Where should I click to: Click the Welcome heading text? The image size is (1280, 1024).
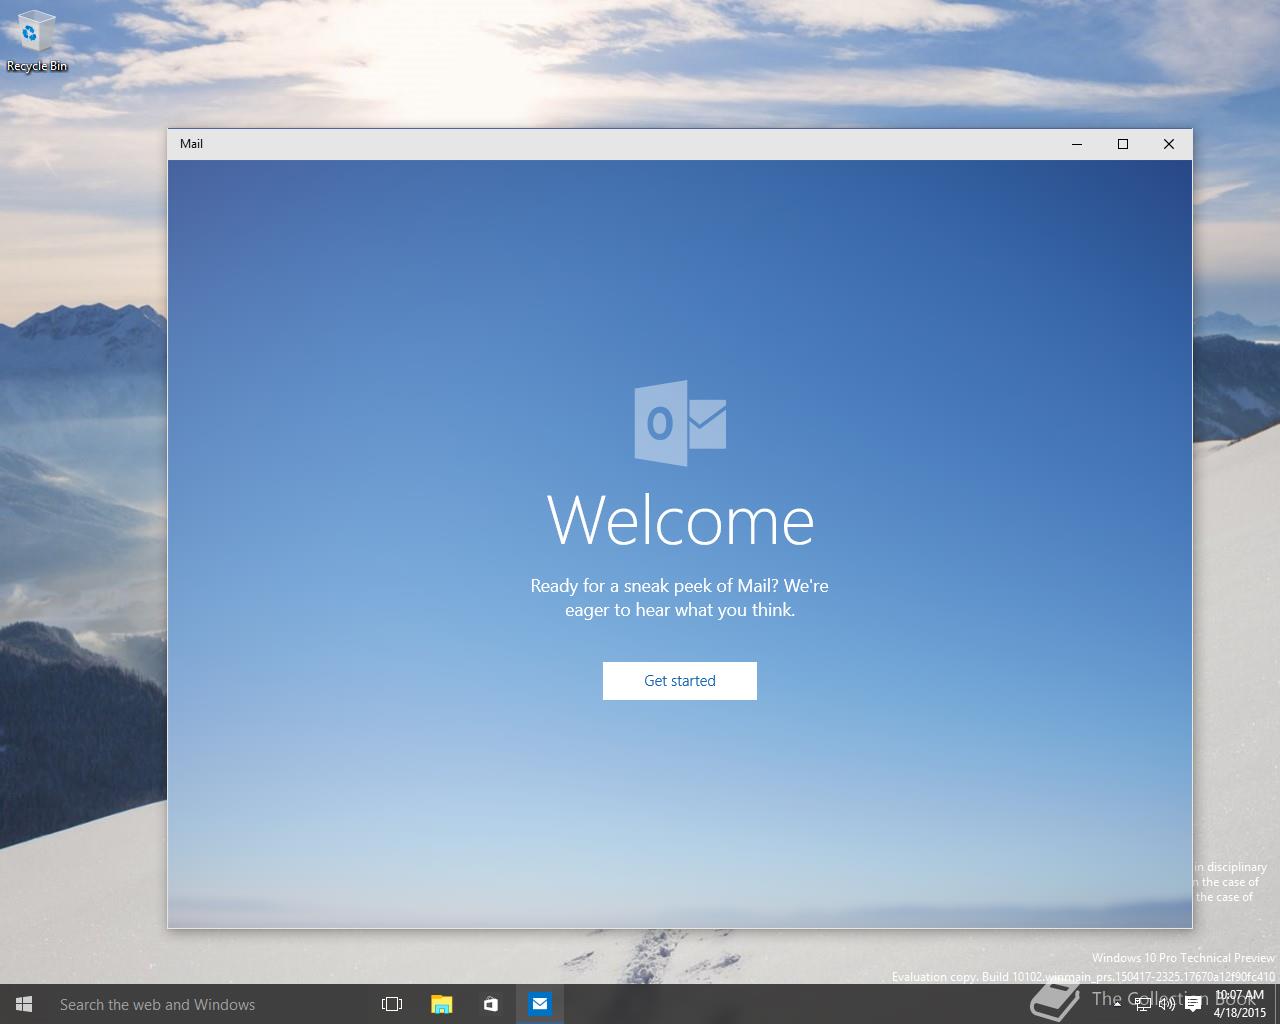tap(680, 520)
